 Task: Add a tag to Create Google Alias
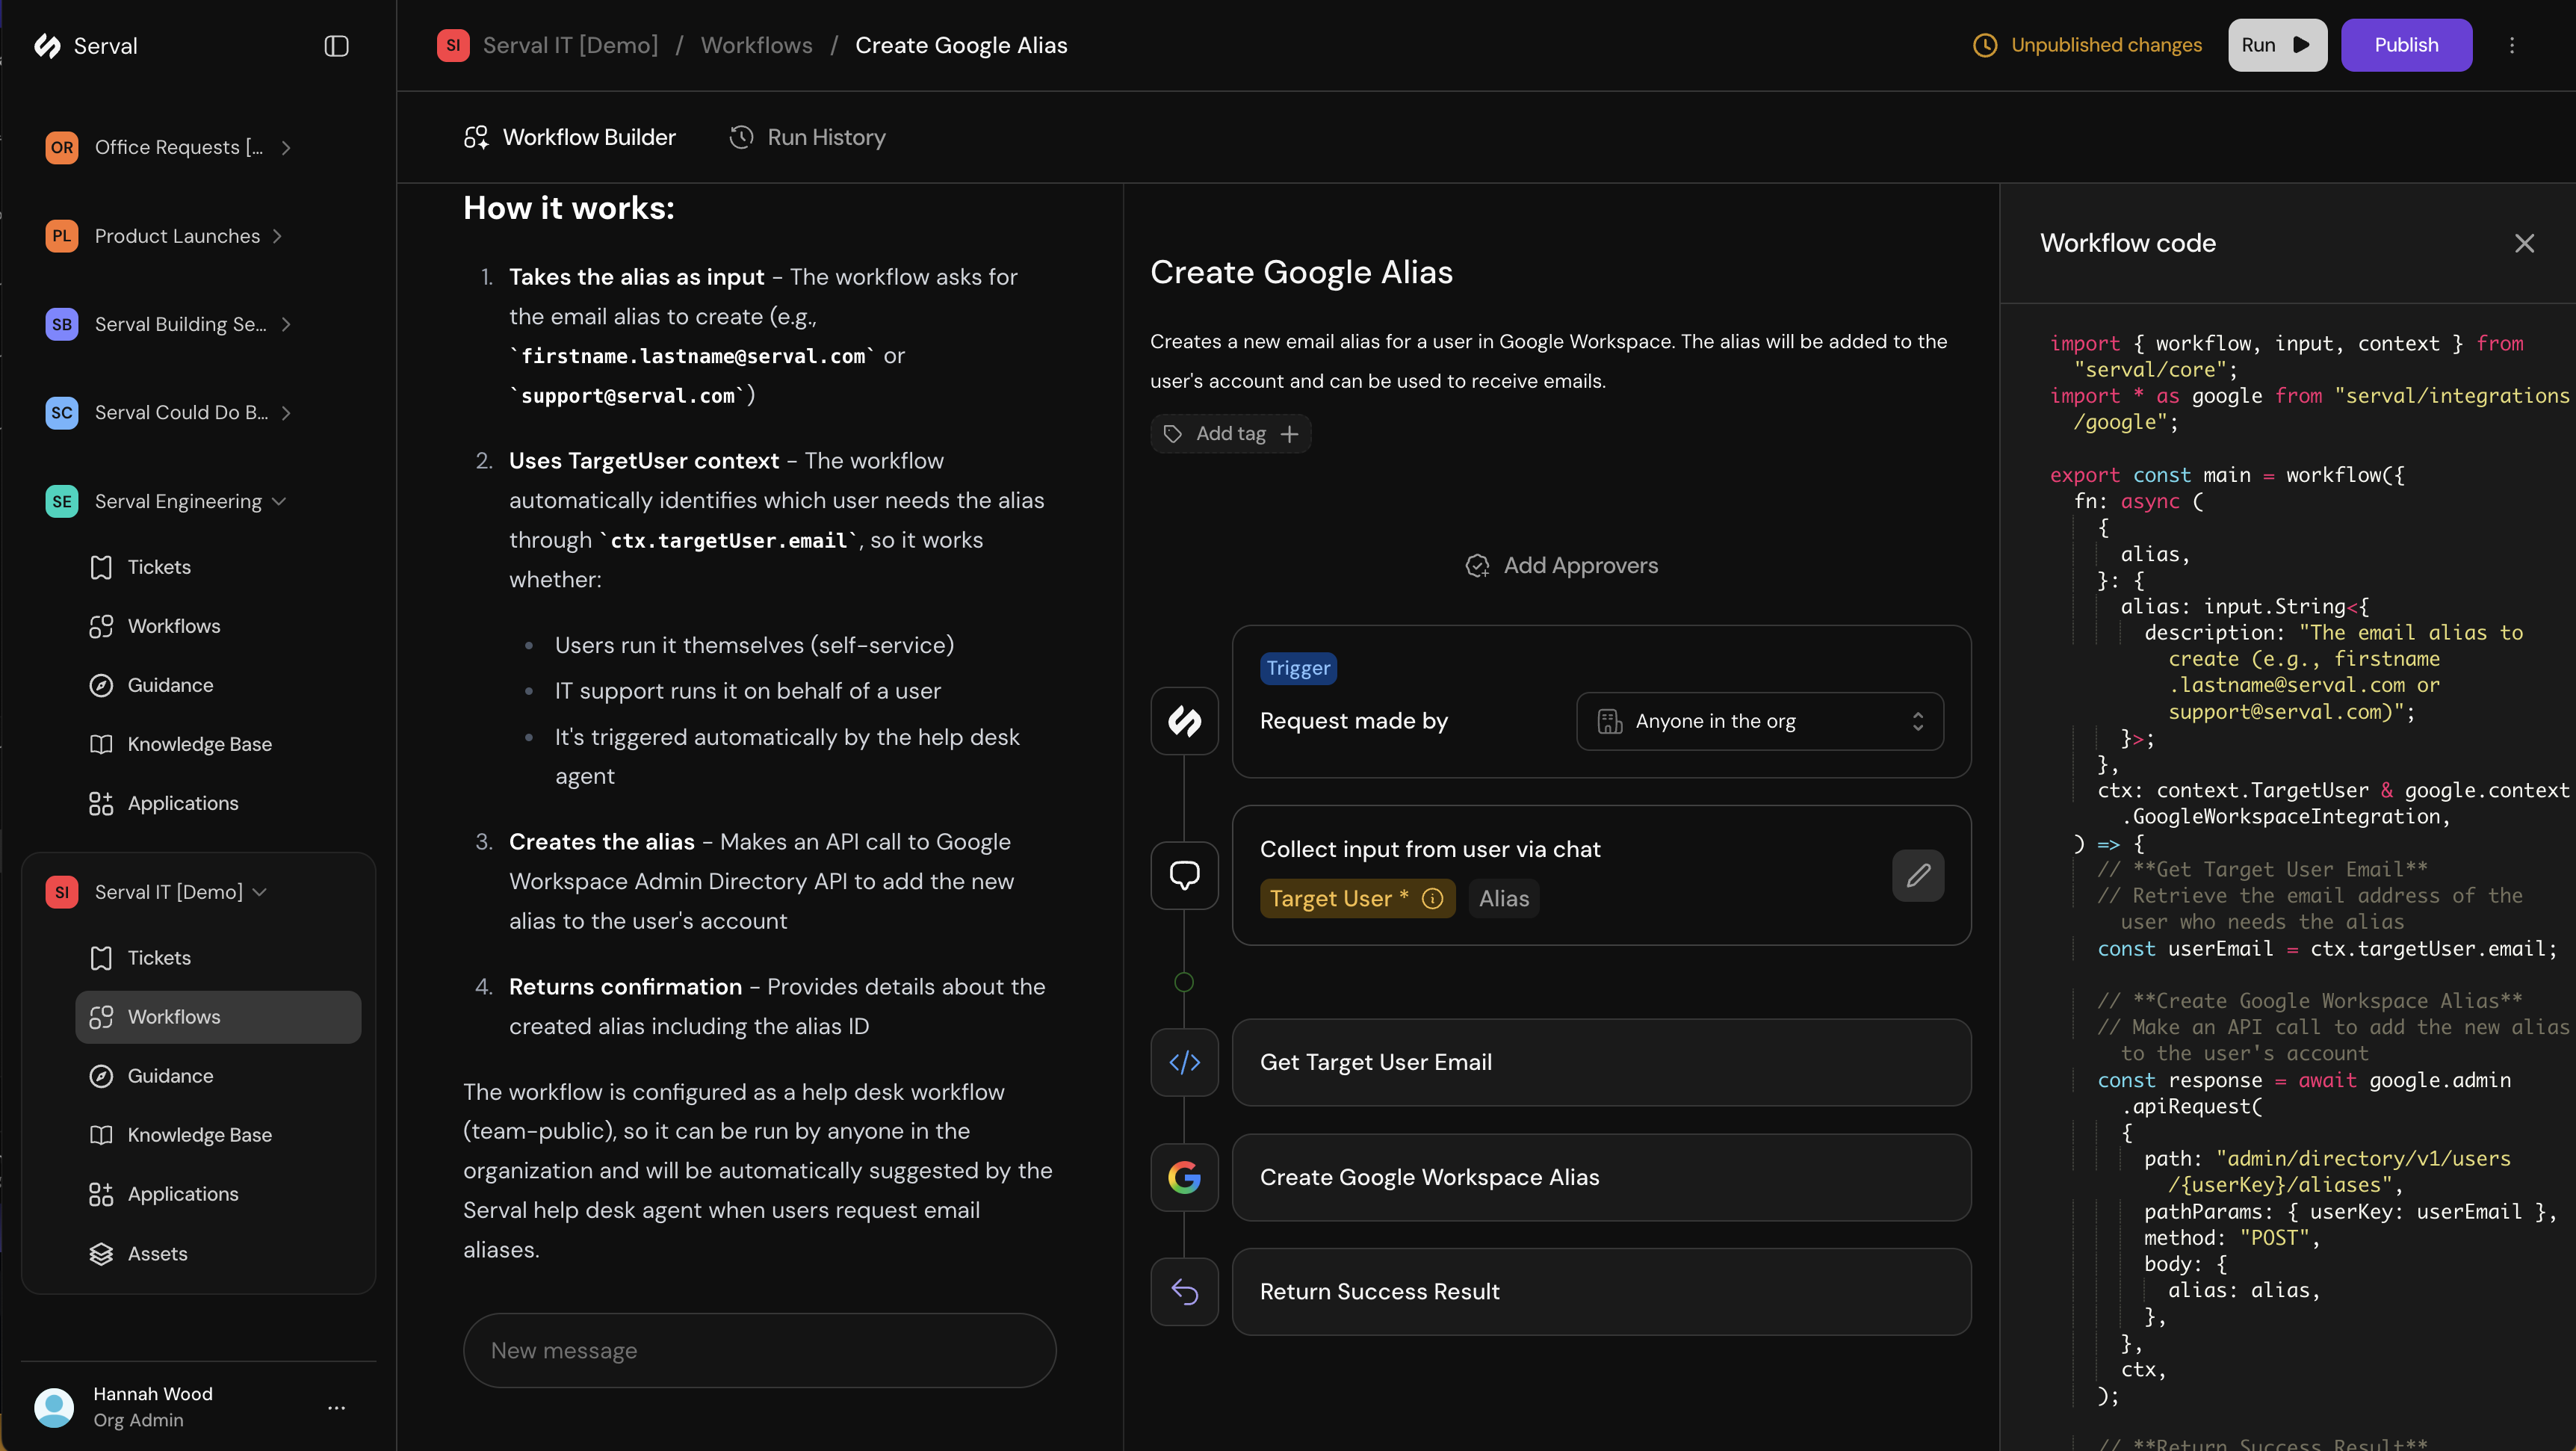pos(1229,433)
